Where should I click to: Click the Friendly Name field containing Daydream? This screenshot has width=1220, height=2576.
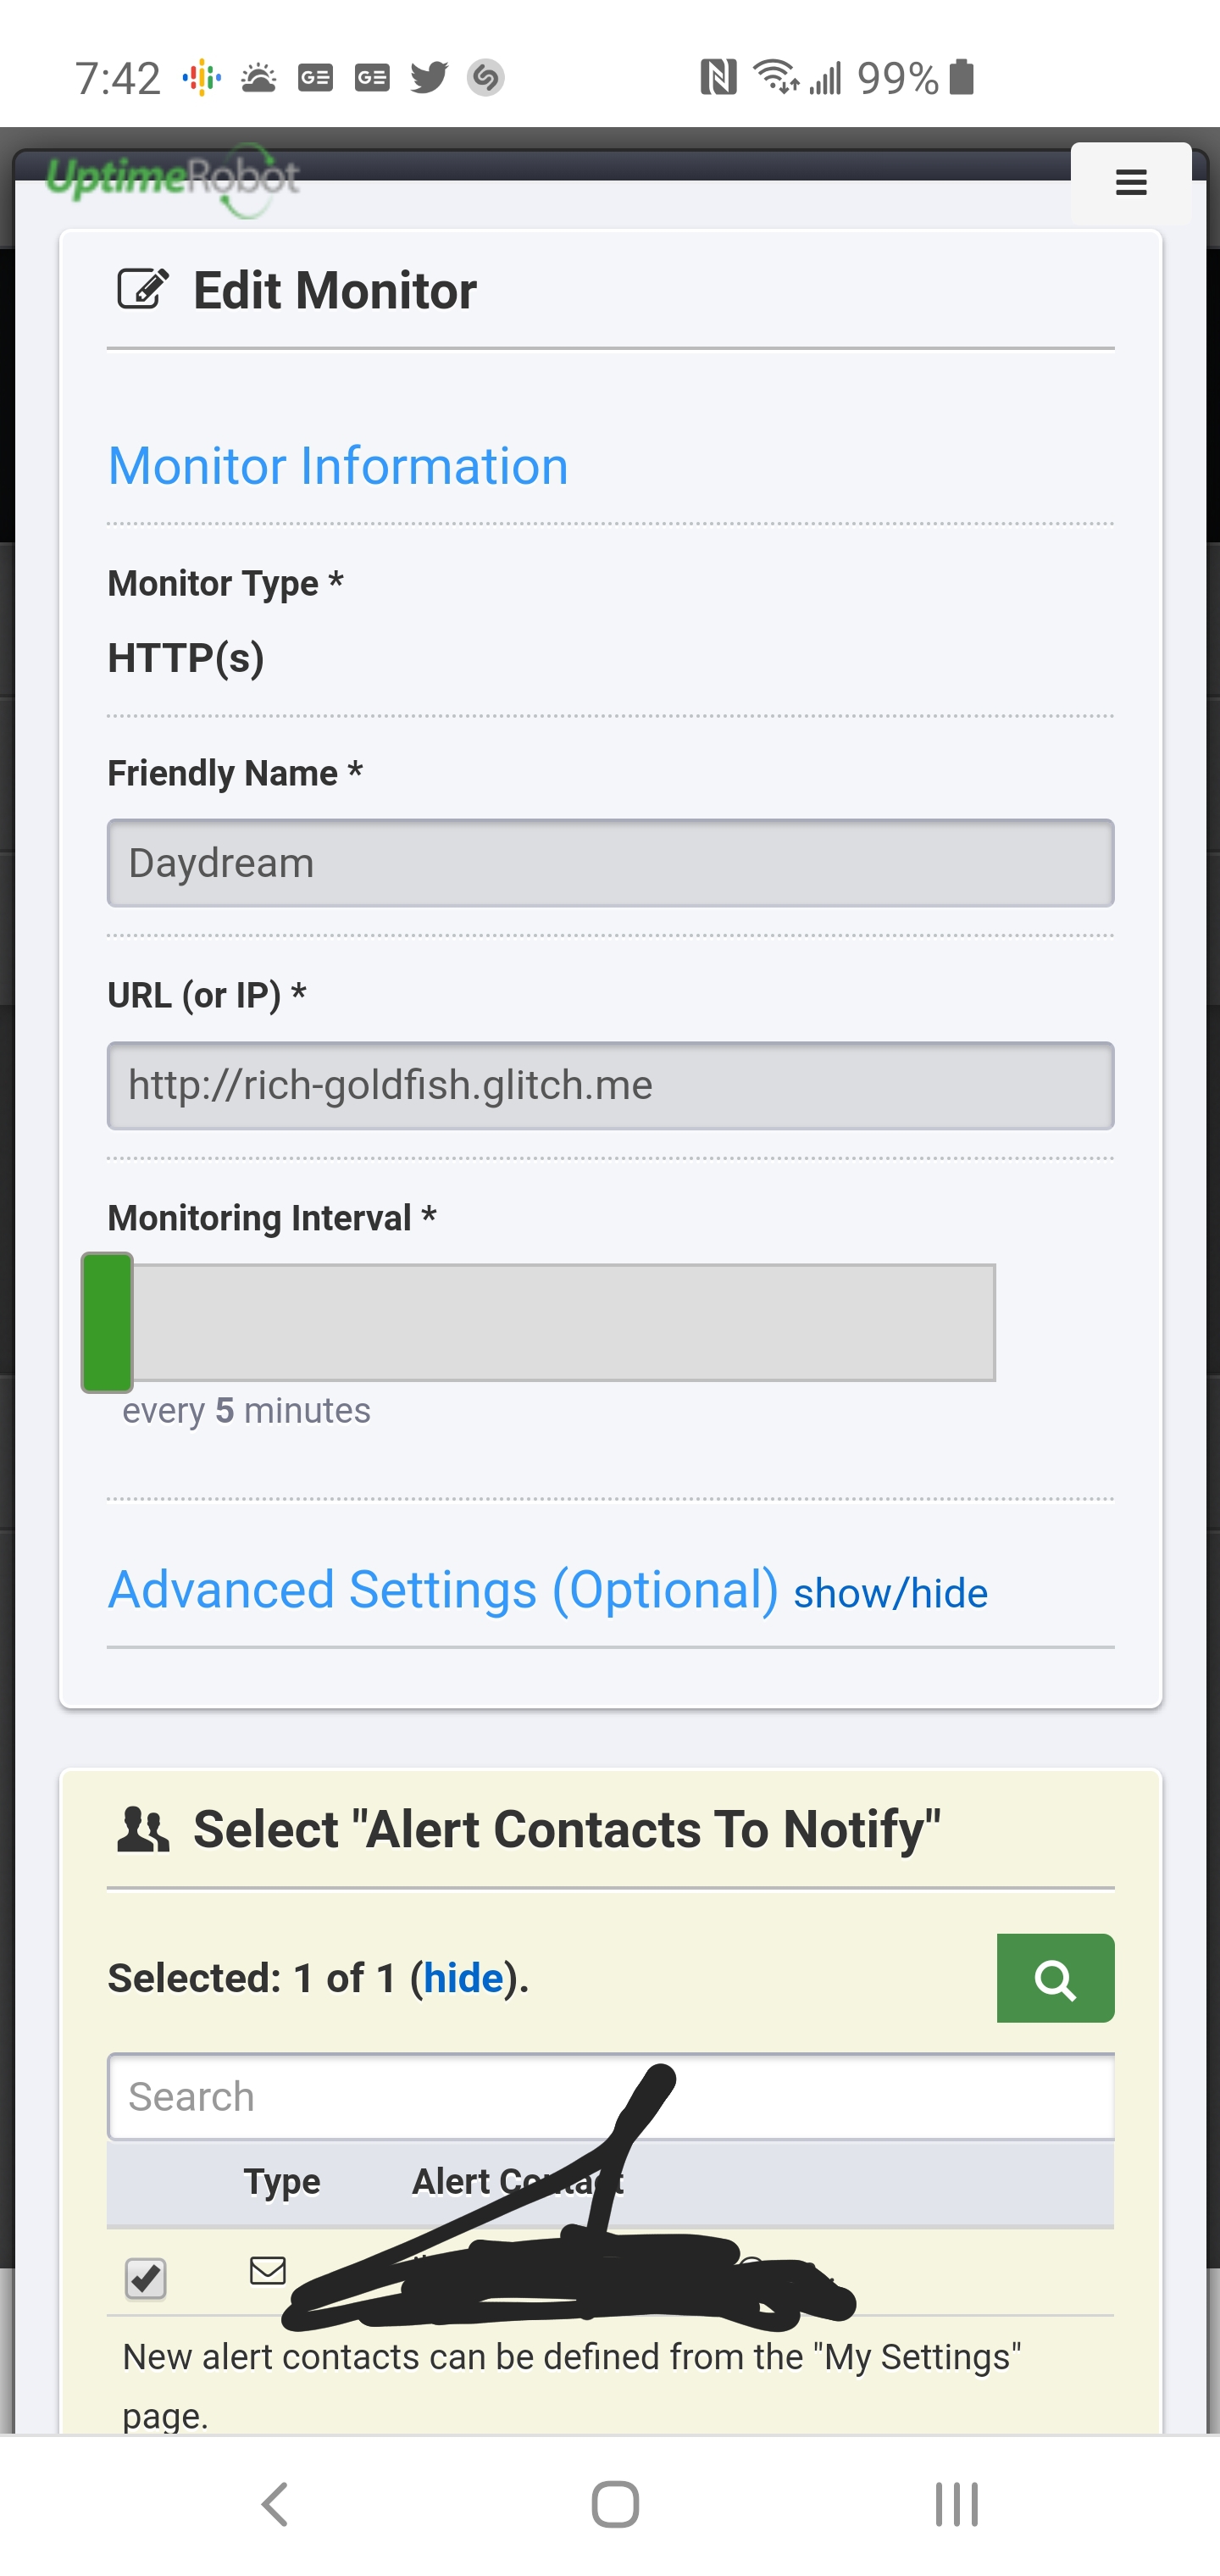click(x=610, y=862)
